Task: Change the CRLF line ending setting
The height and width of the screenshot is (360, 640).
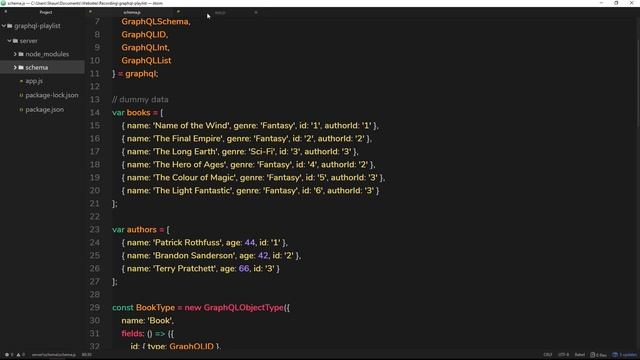Action: pyautogui.click(x=548, y=355)
